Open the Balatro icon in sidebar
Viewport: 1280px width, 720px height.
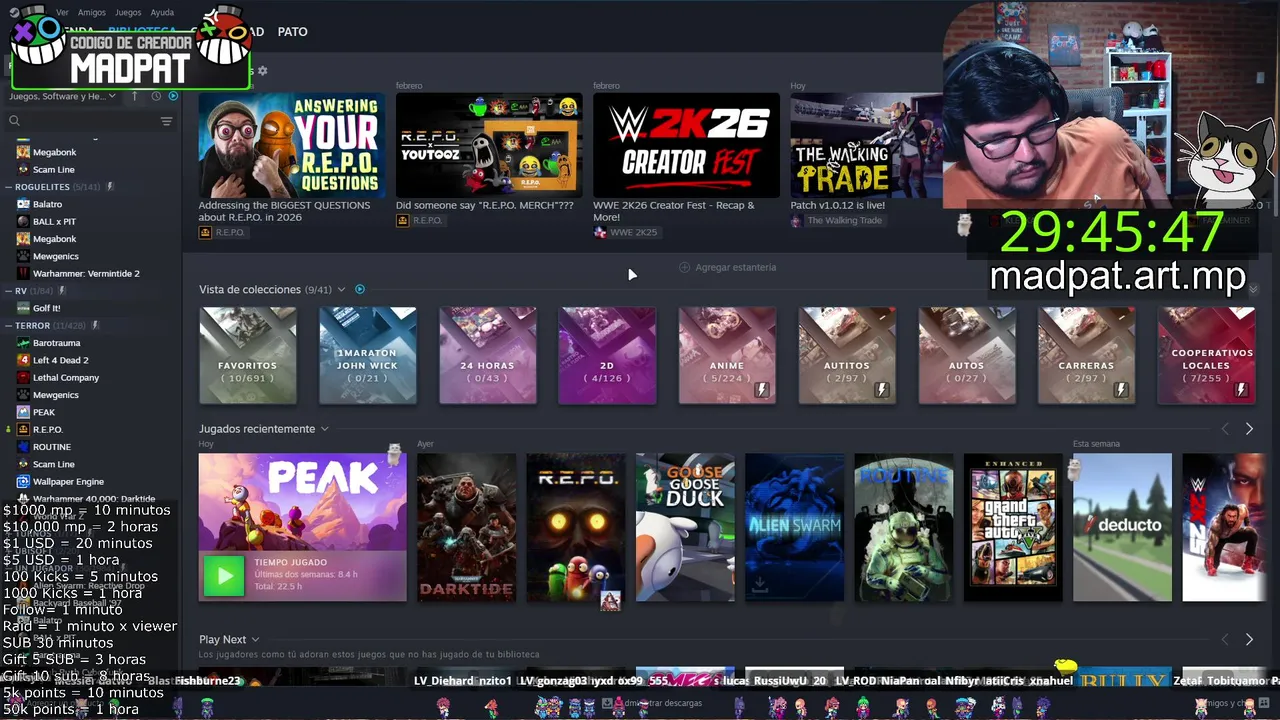(x=23, y=204)
